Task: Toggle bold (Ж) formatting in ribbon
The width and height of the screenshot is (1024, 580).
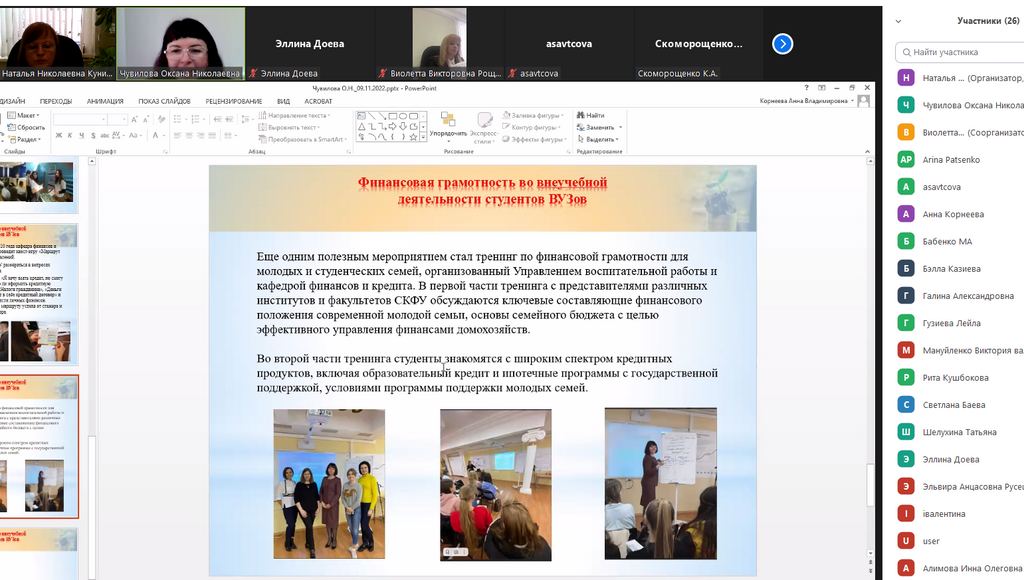Action: pos(59,136)
